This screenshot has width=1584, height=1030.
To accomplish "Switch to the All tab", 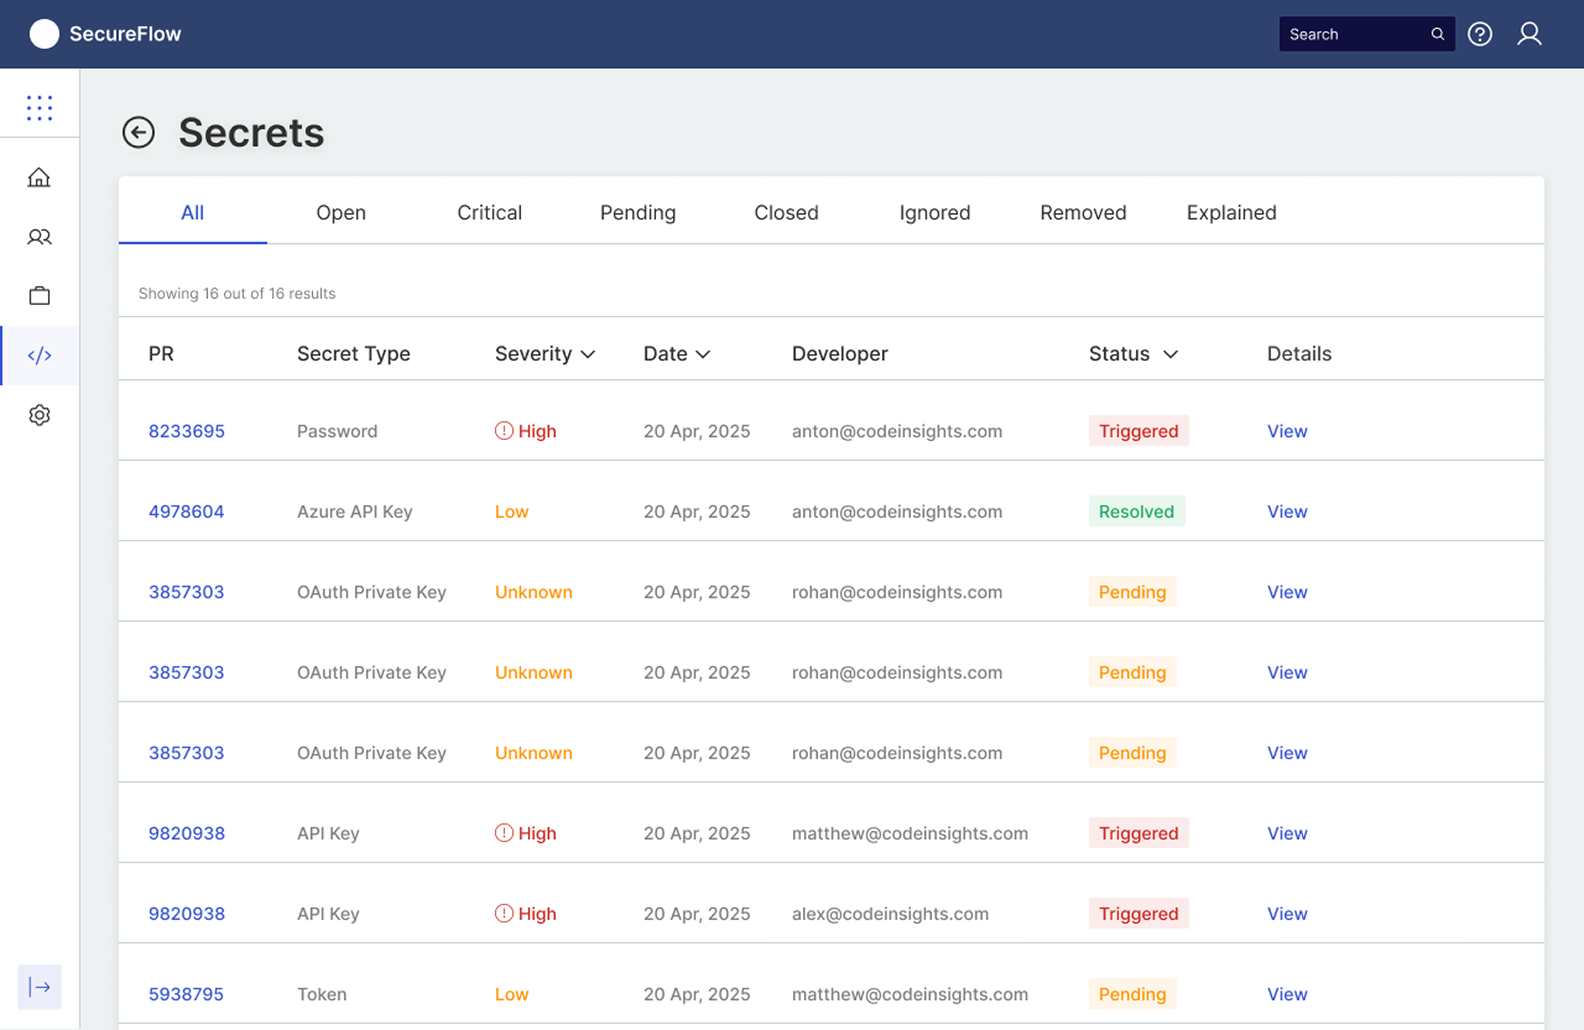I will 193,212.
